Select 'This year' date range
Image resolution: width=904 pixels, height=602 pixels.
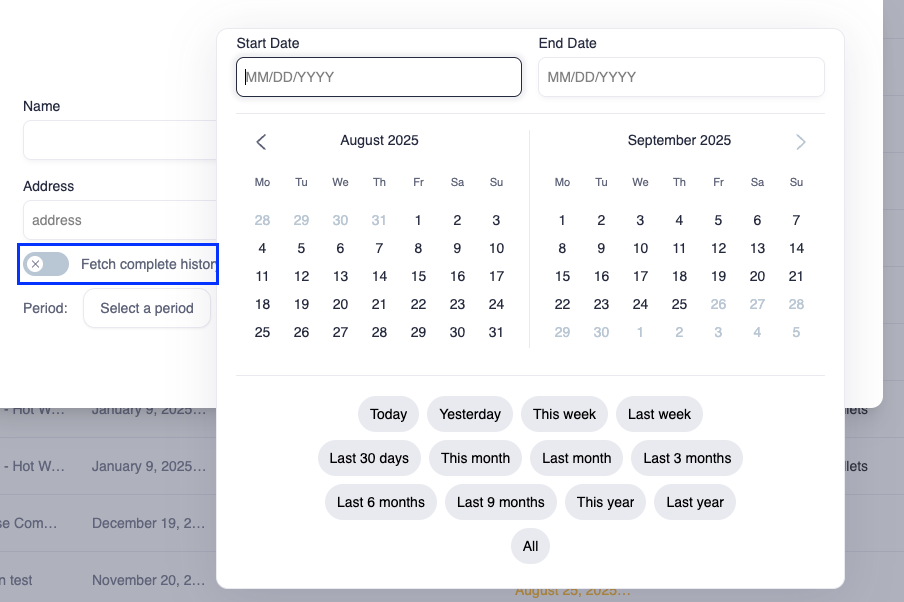604,502
